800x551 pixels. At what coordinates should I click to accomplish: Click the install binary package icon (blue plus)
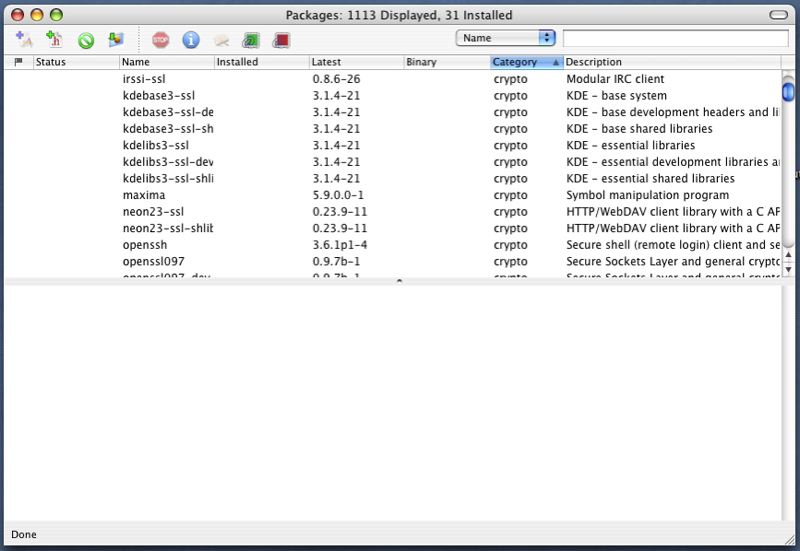tap(23, 39)
